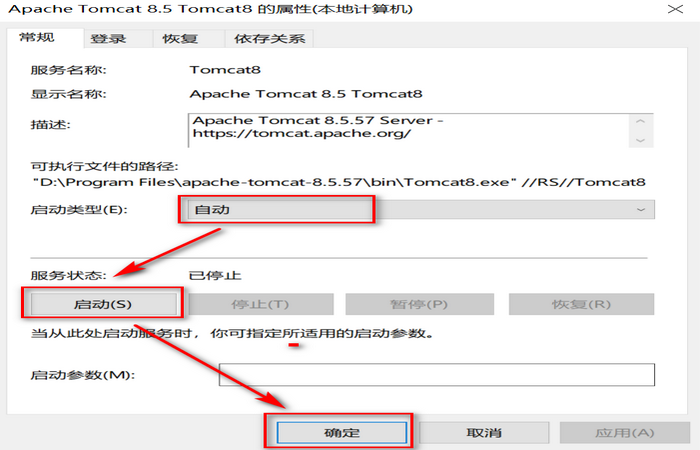This screenshot has height=450, width=700.
Task: Click the executable path Tomcat8.exe text
Action: click(339, 182)
